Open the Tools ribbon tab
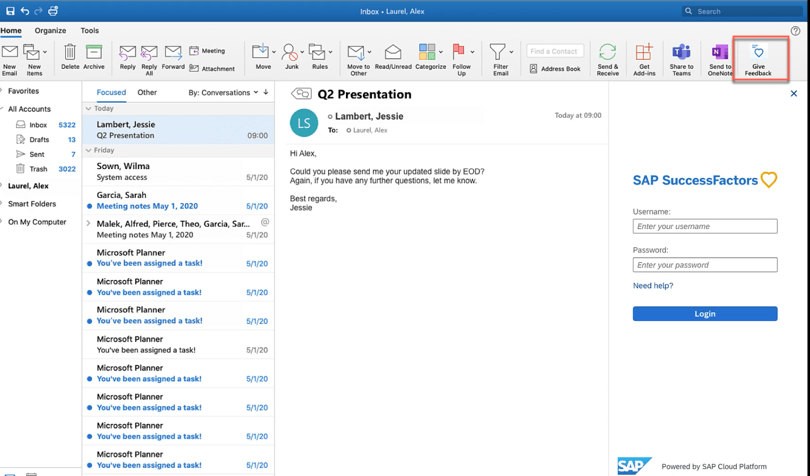The image size is (810, 476). click(90, 31)
